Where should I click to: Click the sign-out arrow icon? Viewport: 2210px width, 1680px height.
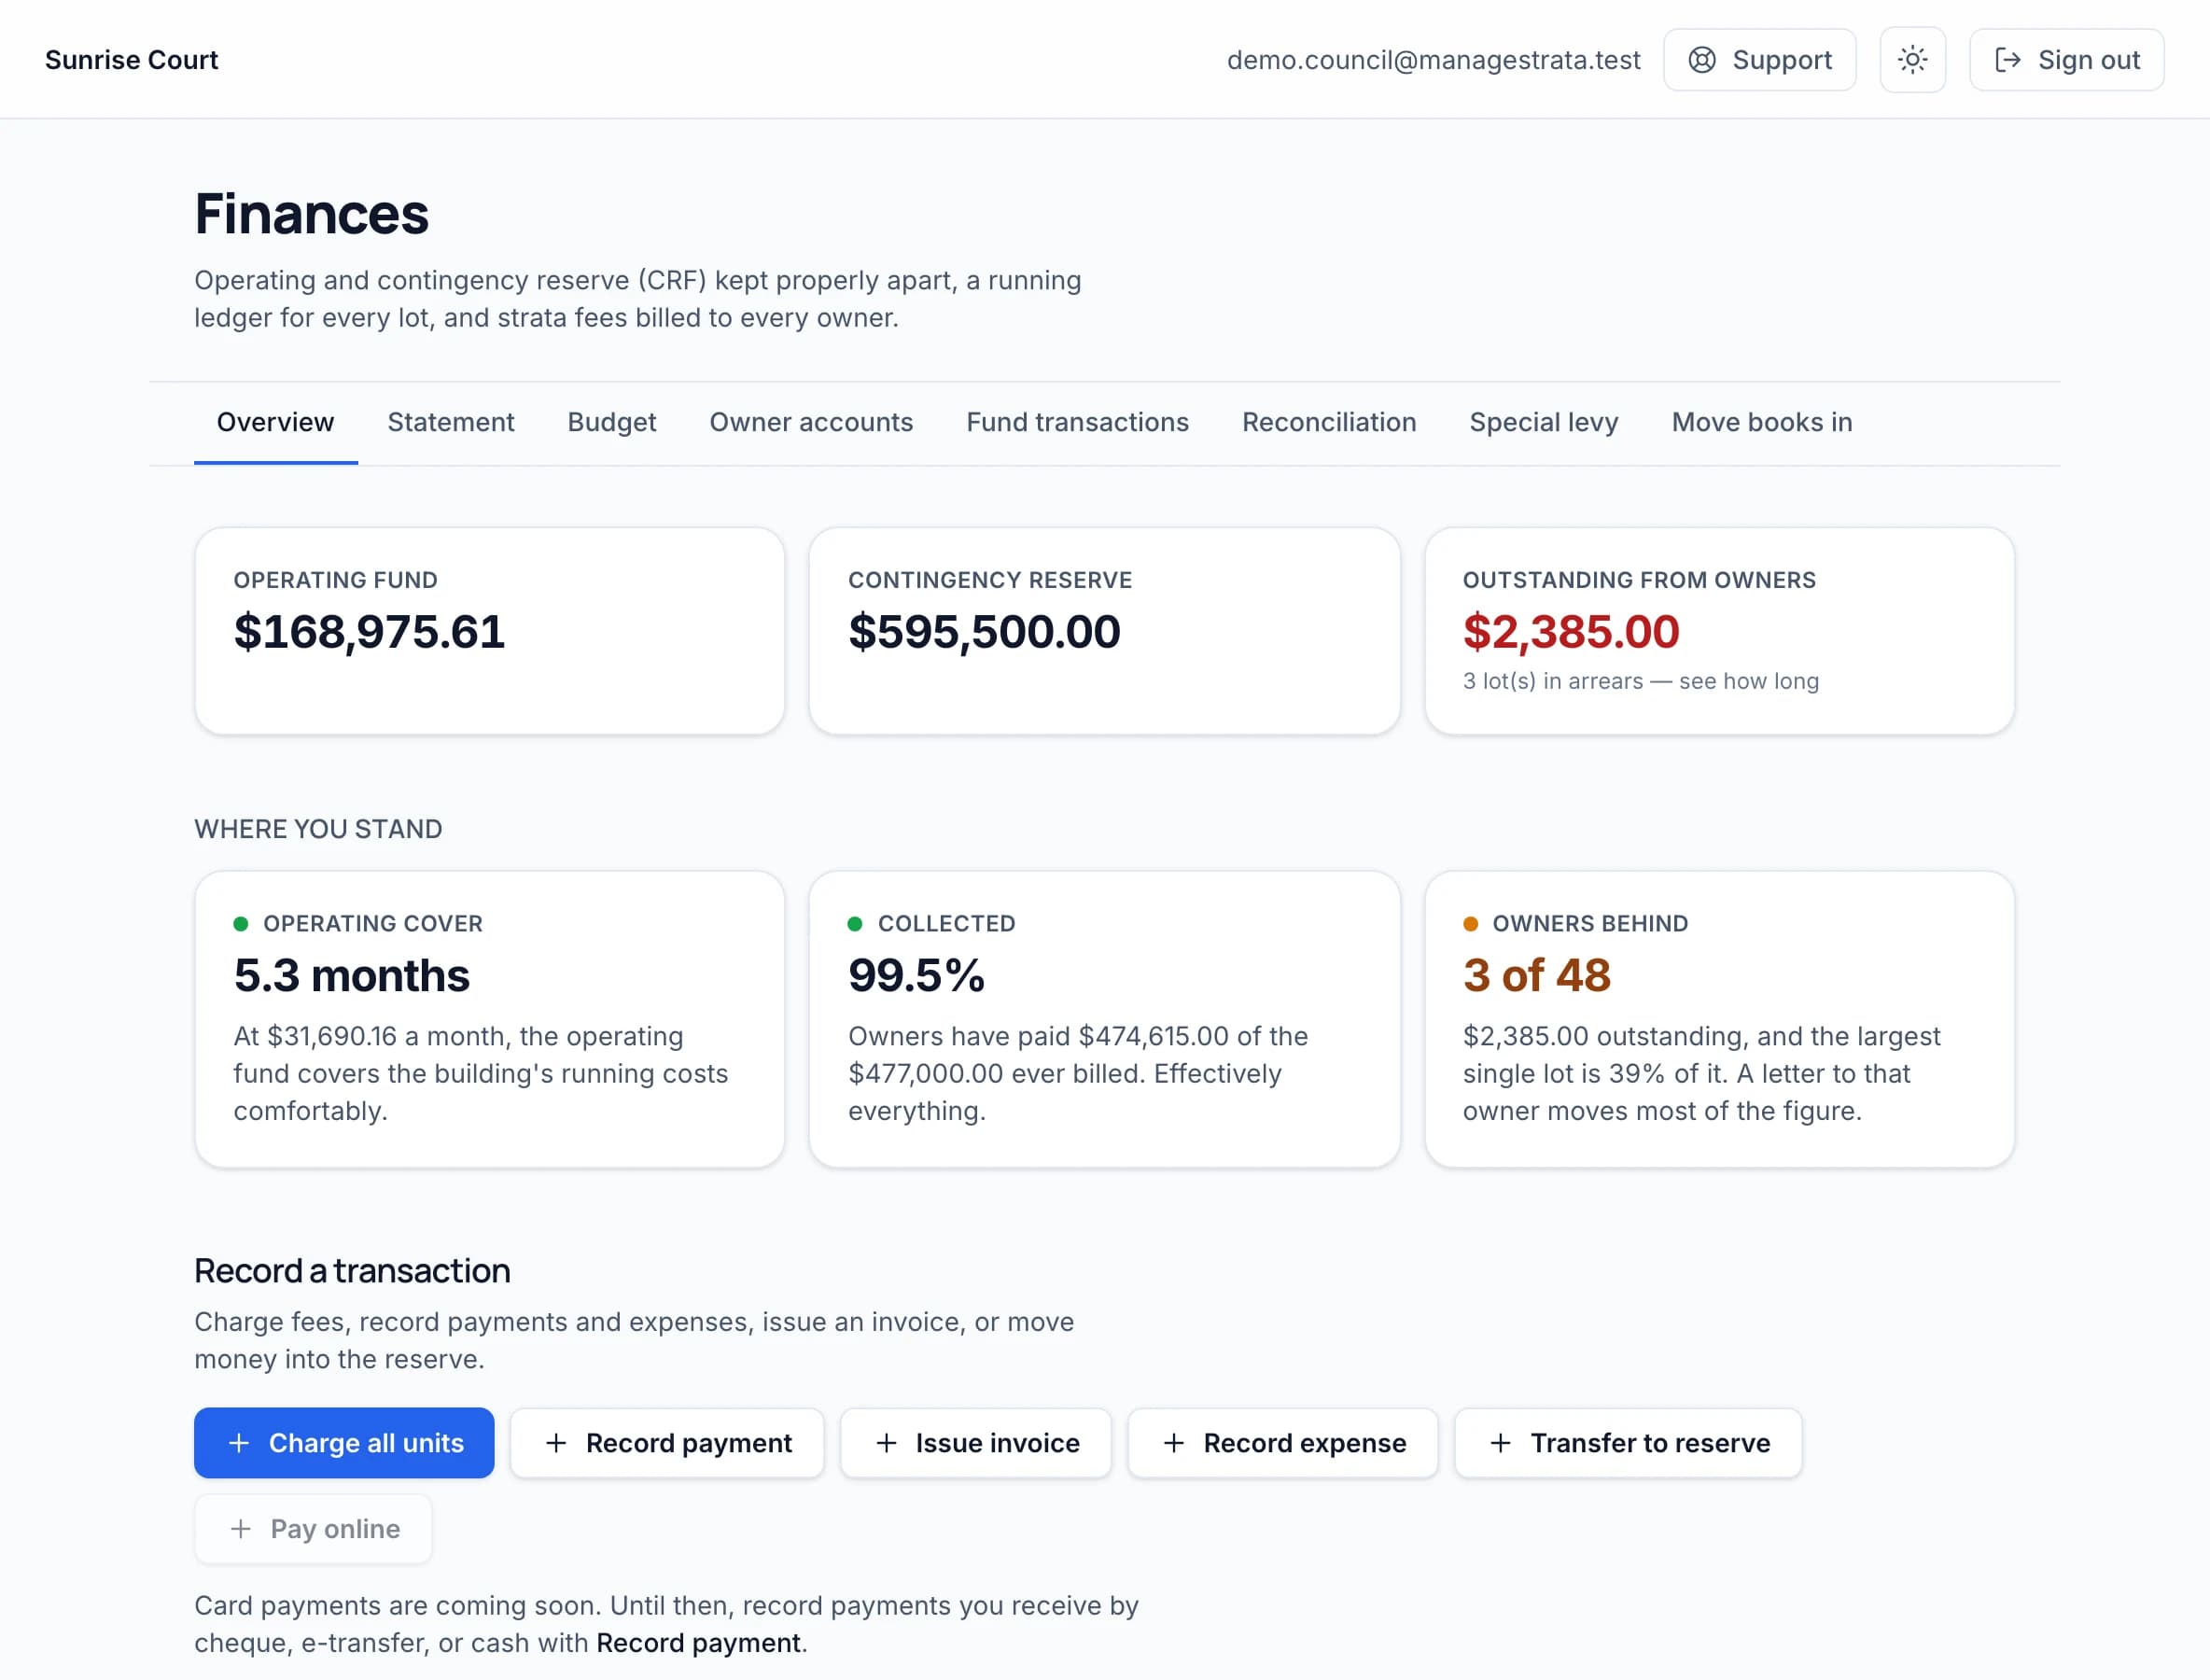click(x=2007, y=60)
